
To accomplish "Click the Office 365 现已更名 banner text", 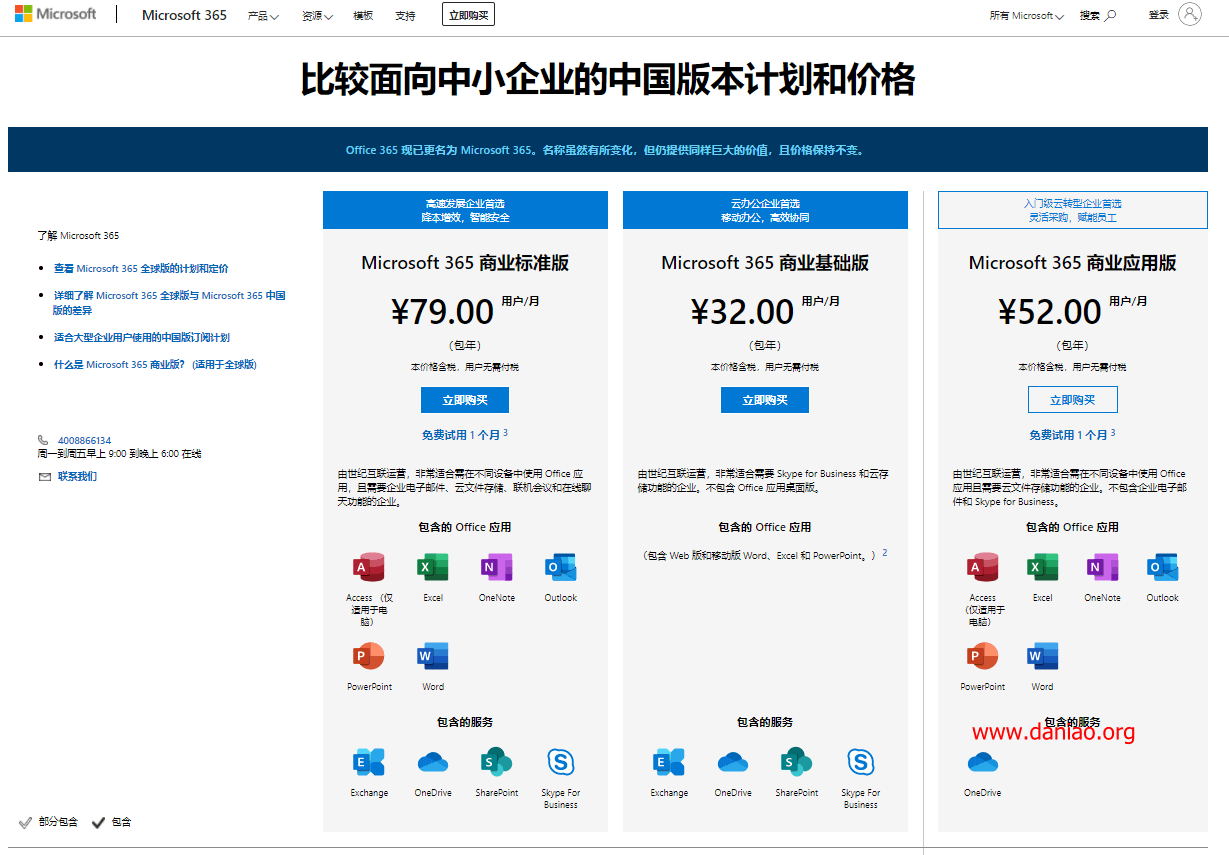I will click(x=606, y=150).
